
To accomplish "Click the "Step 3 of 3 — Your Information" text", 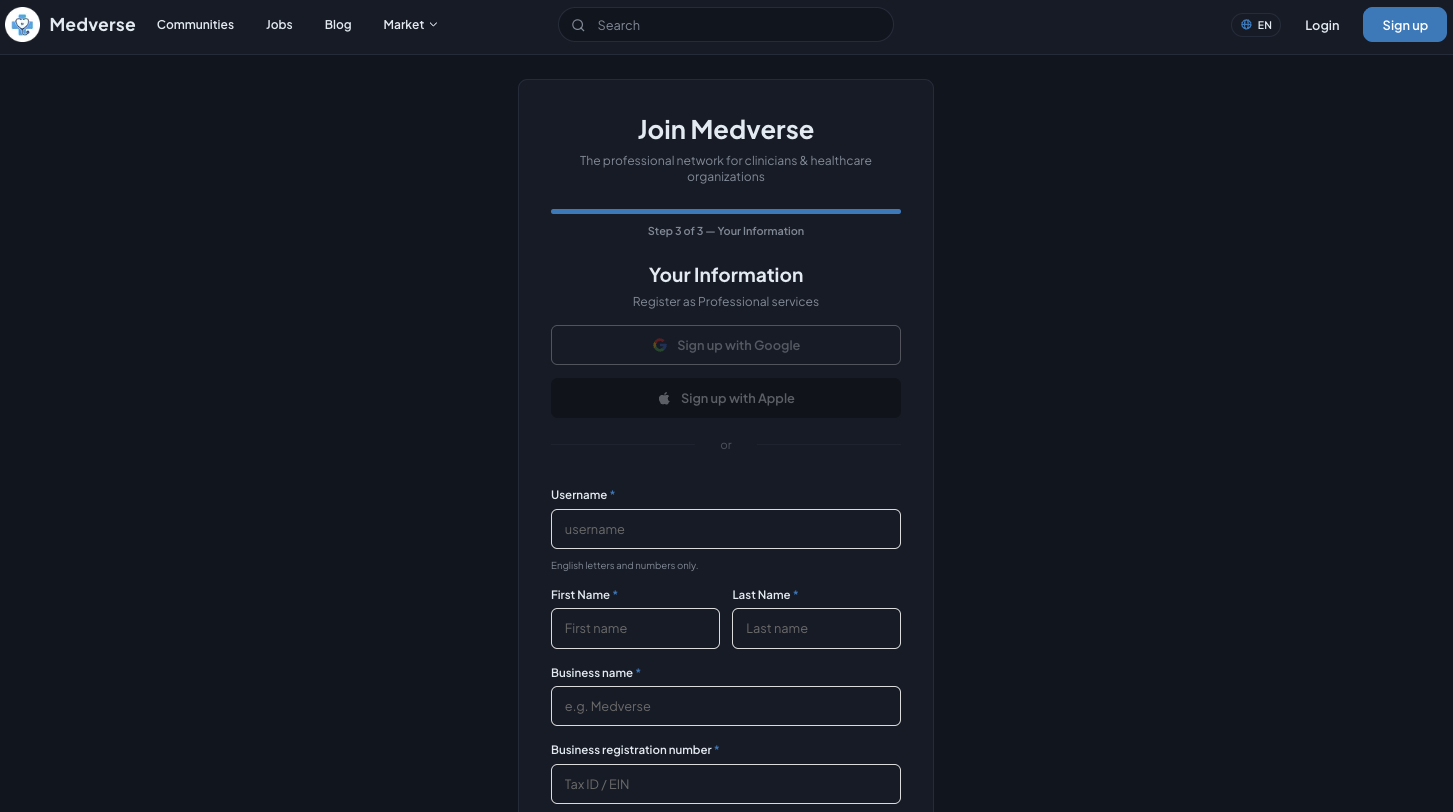I will (726, 231).
